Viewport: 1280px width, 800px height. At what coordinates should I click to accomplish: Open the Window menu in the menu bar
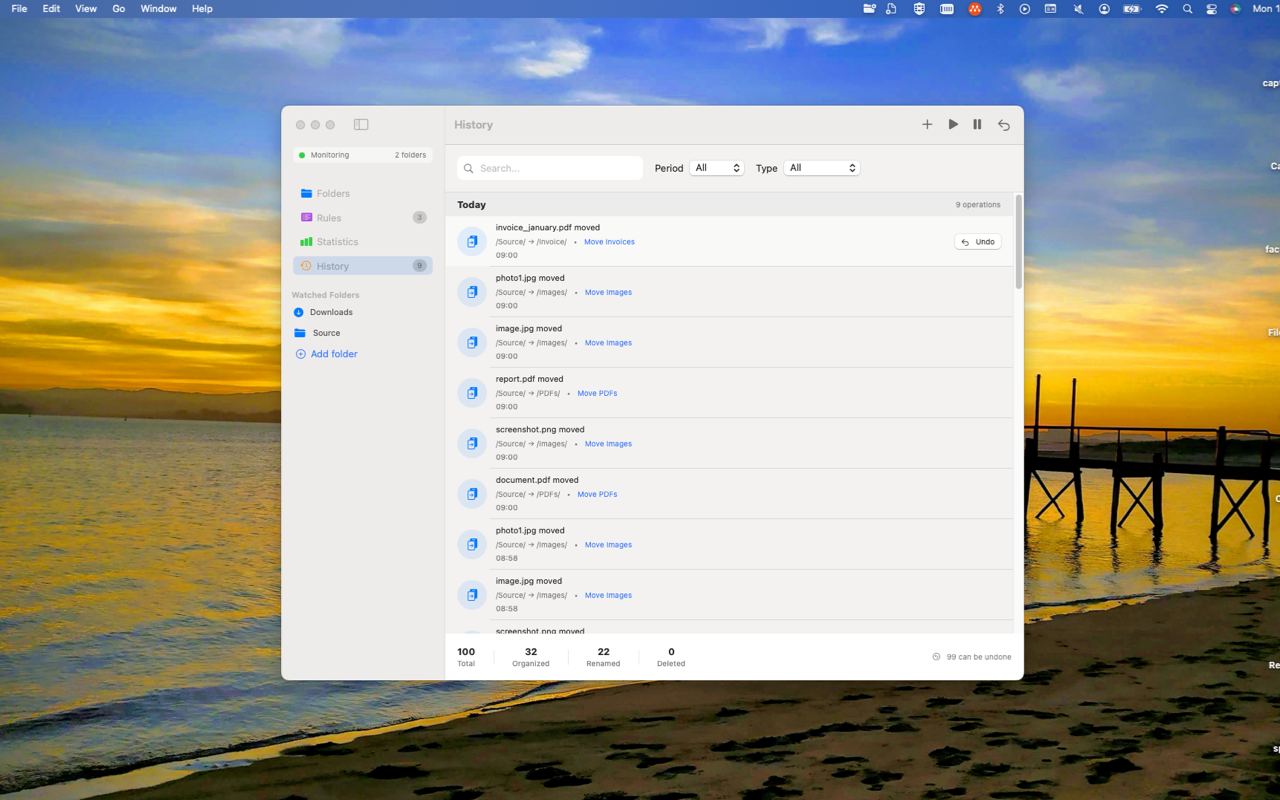pyautogui.click(x=158, y=8)
